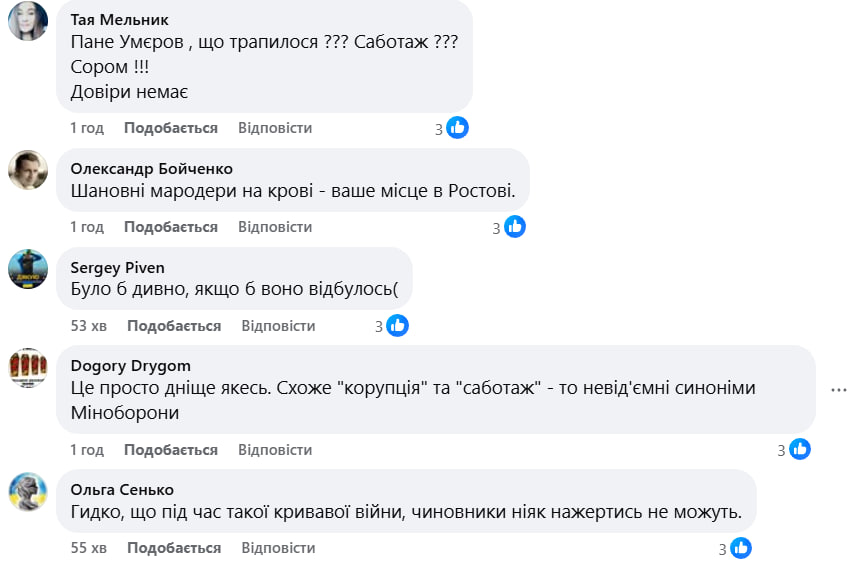Reply to Олександр Бойченко using Відповісти
Viewport: 847px width, 564px height.
click(x=275, y=227)
